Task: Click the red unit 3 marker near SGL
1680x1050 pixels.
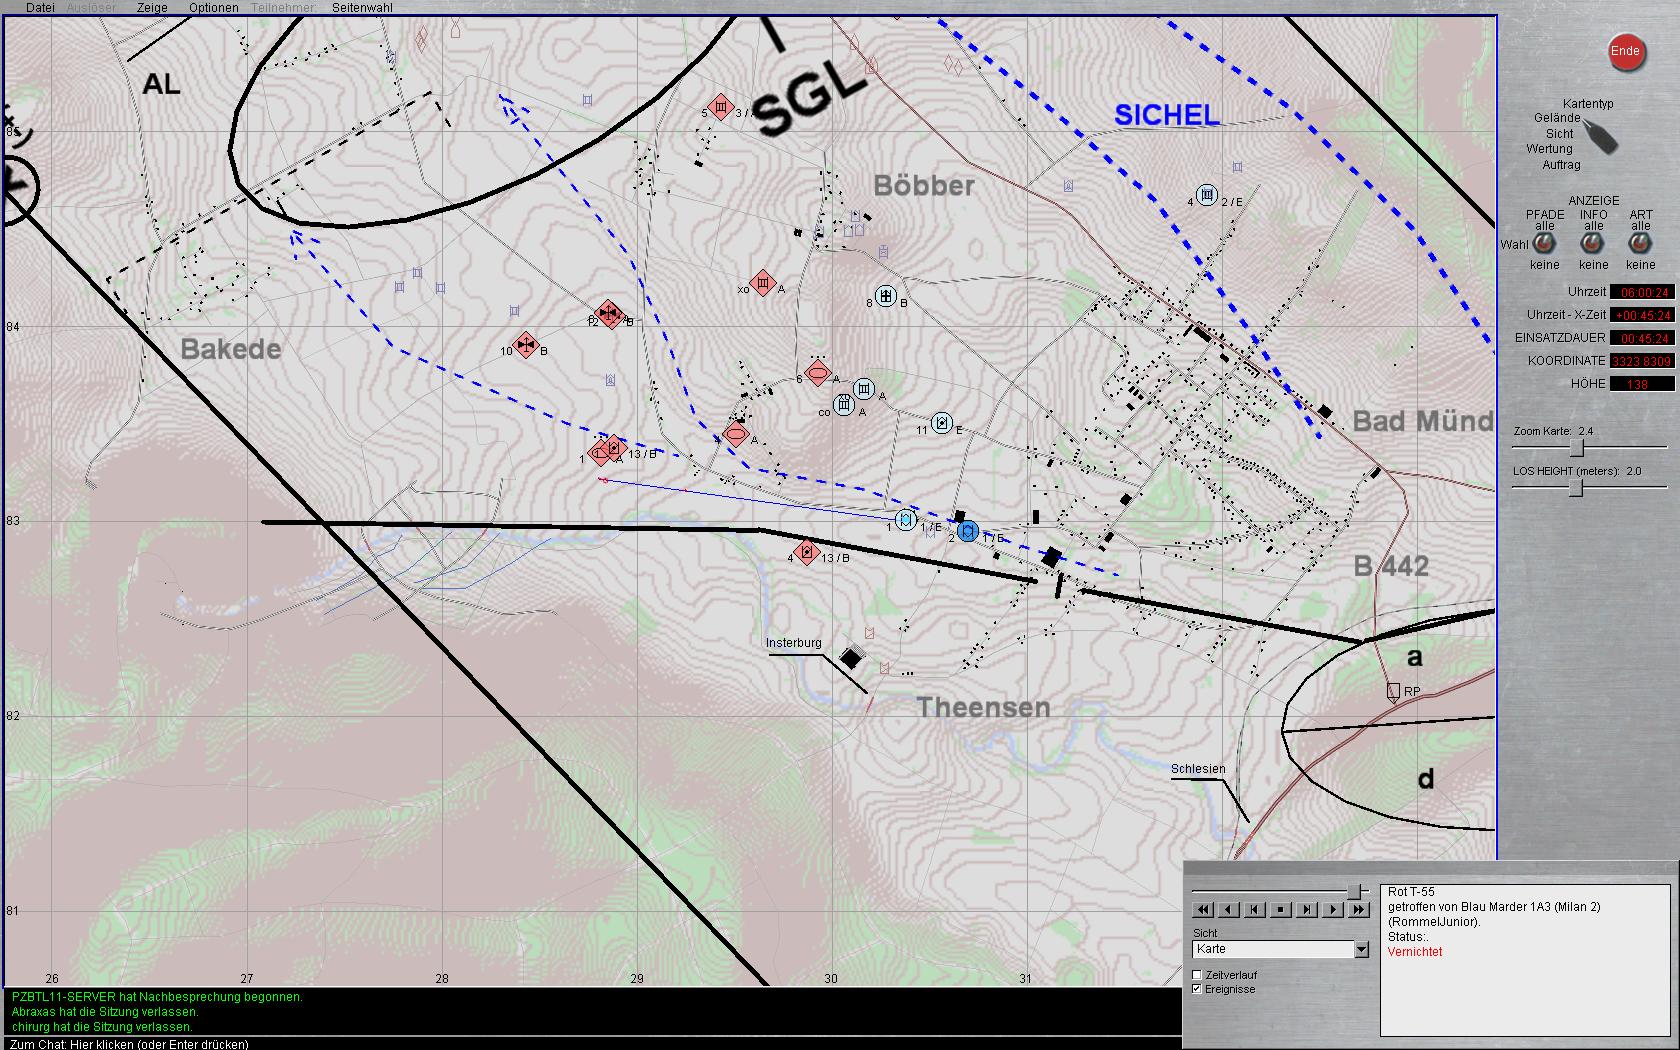Action: (x=720, y=107)
